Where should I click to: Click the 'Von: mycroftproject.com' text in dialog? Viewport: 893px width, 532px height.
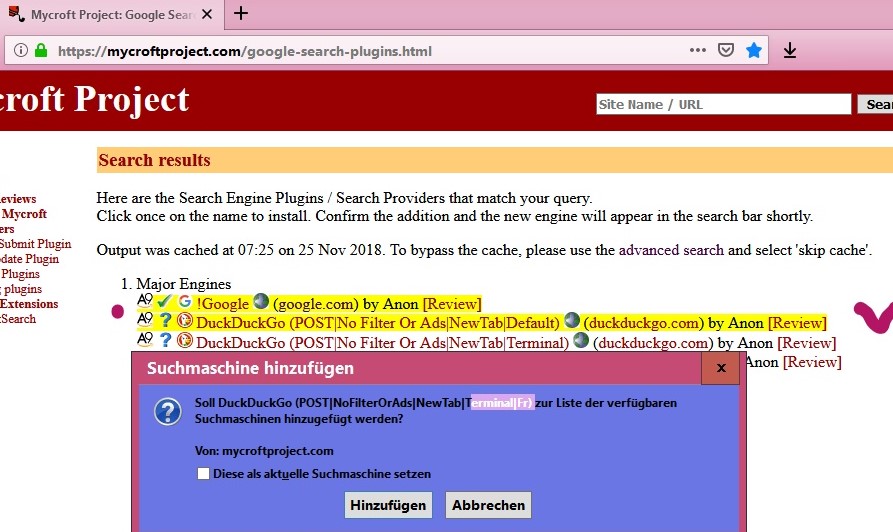point(264,451)
